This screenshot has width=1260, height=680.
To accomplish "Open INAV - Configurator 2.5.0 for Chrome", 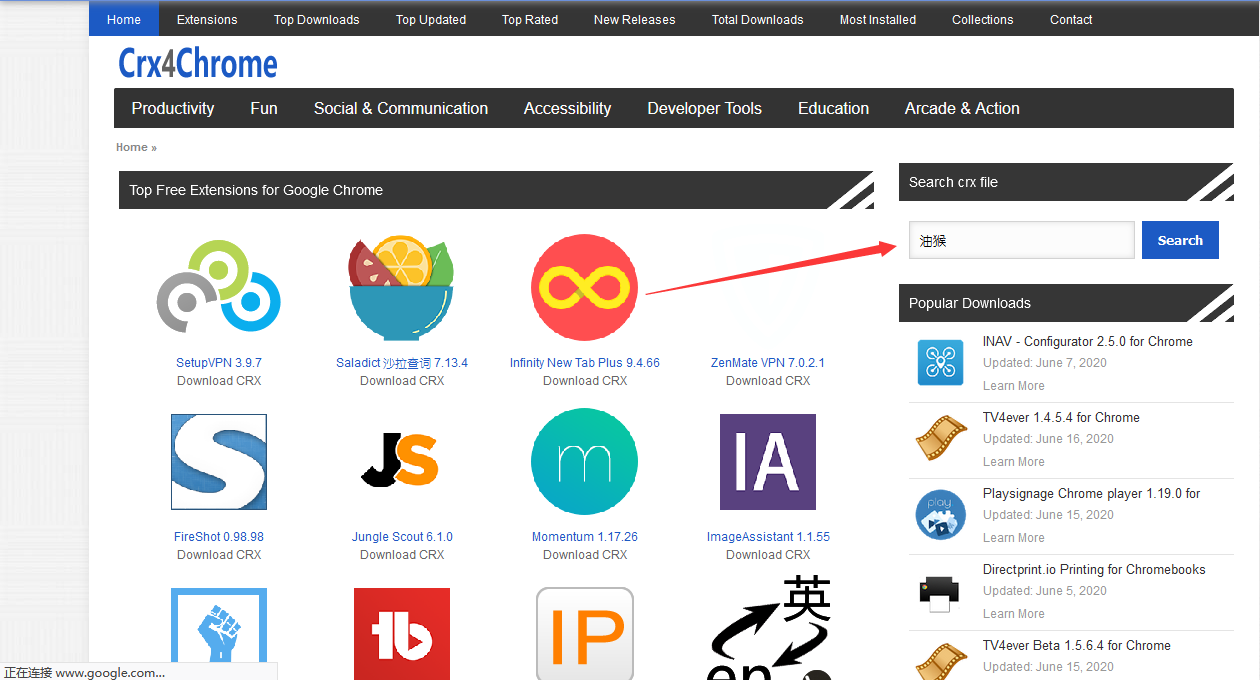I will 1088,342.
